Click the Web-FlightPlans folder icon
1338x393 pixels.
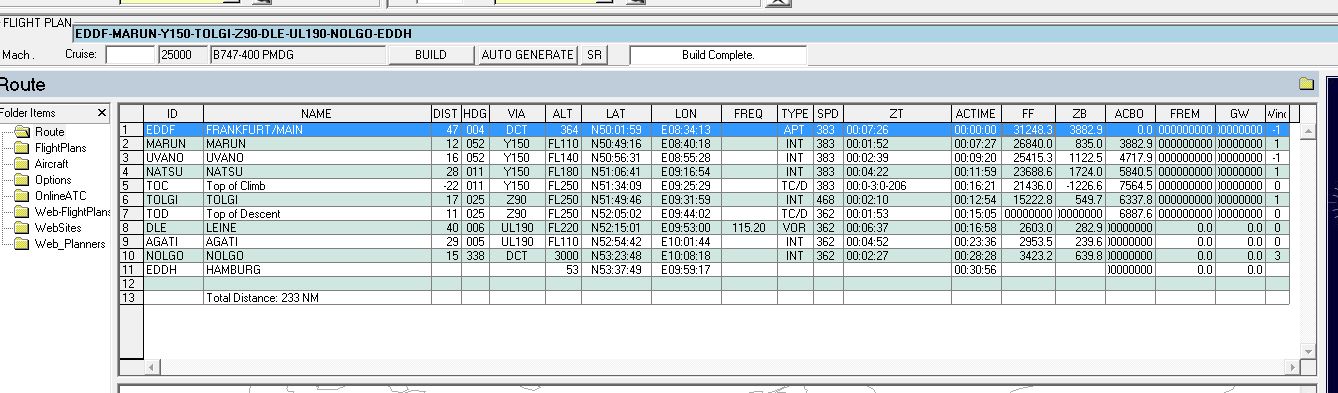tap(22, 212)
